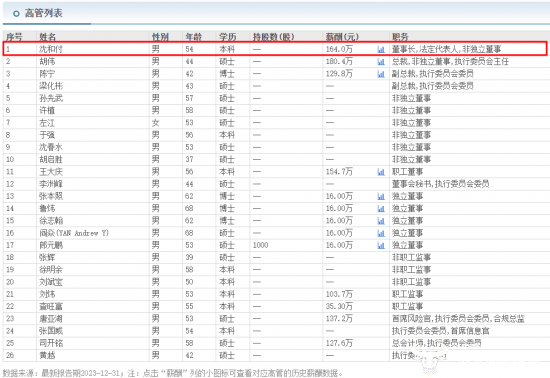
Task: Select the name 王大庆
Action: pyautogui.click(x=51, y=172)
